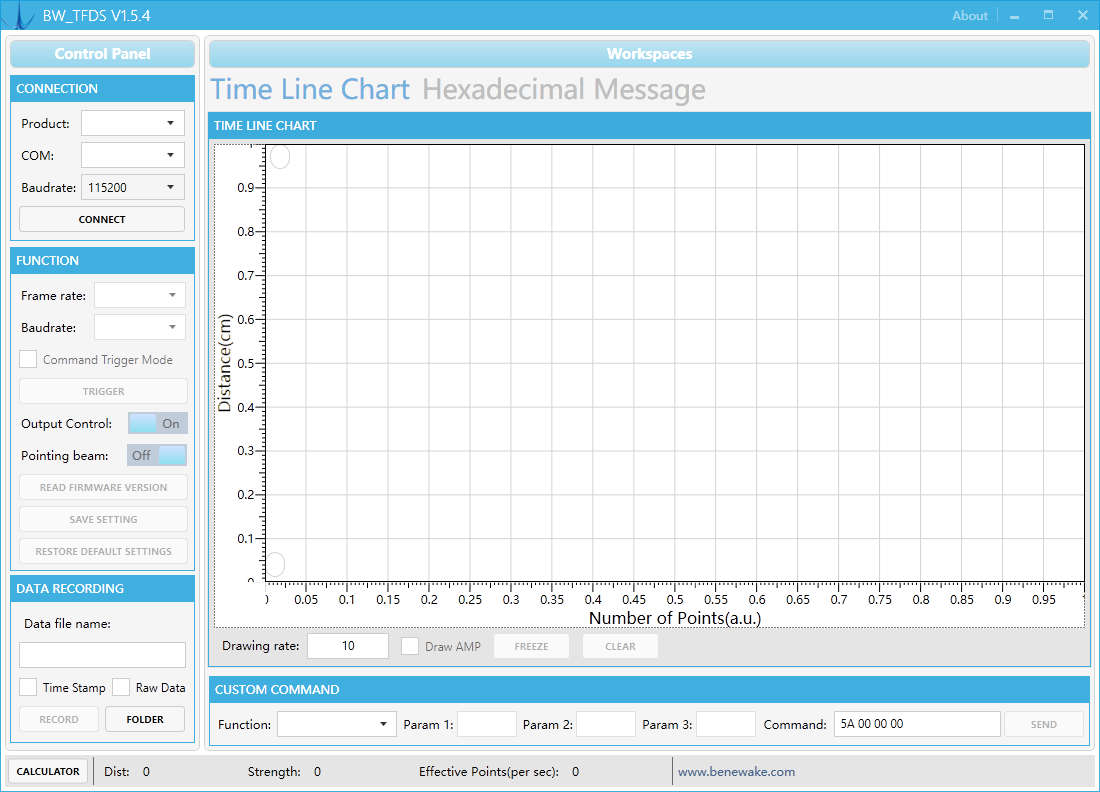The height and width of the screenshot is (792, 1100).
Task: Click the SAVE SETTING button
Action: 103,519
